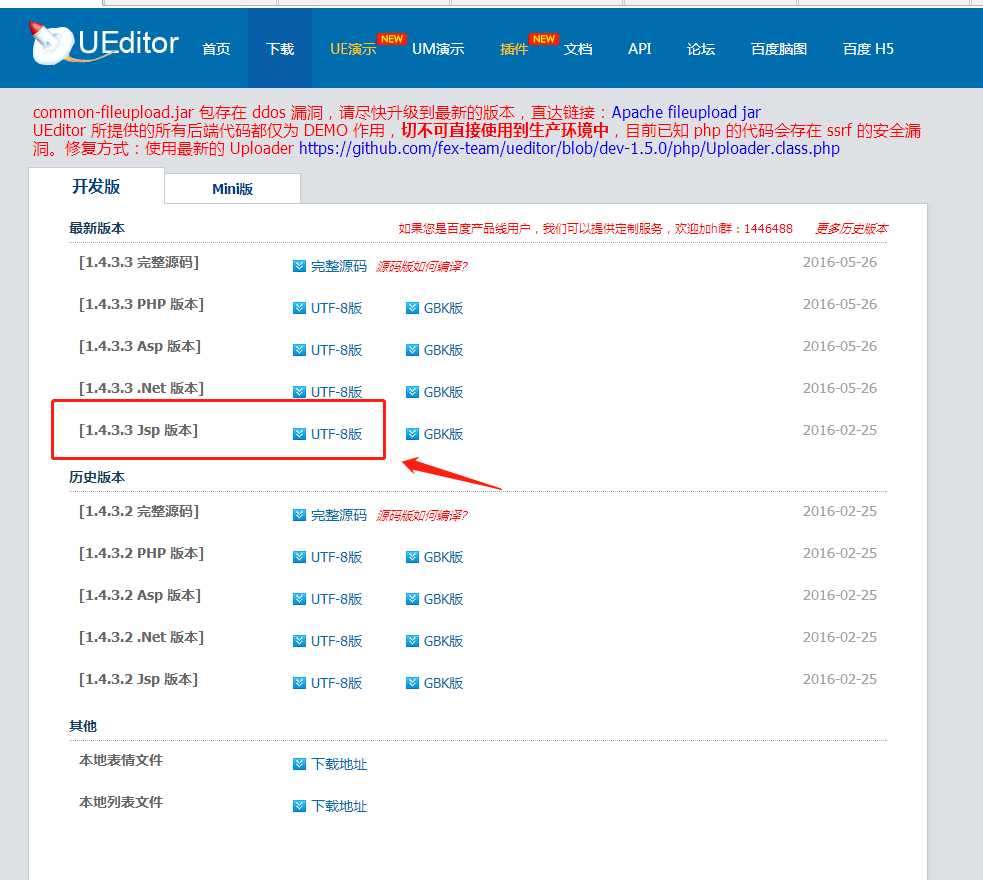Image resolution: width=983 pixels, height=880 pixels.
Task: Click 下载地址 for 本地表情文件
Action: pos(339,764)
